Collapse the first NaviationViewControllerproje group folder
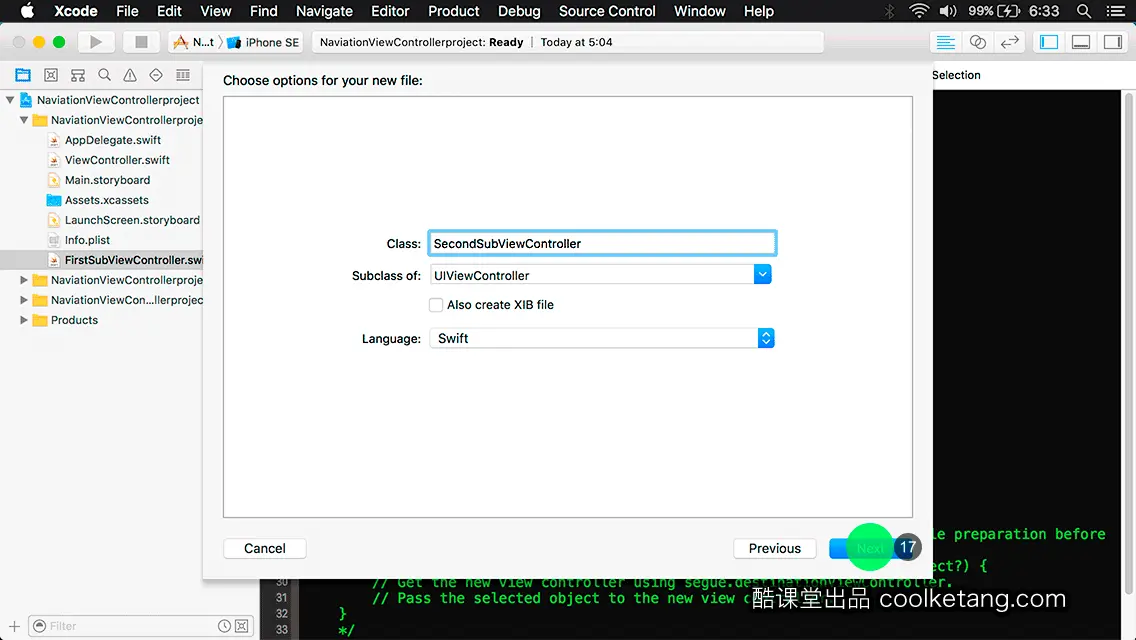 (24, 120)
